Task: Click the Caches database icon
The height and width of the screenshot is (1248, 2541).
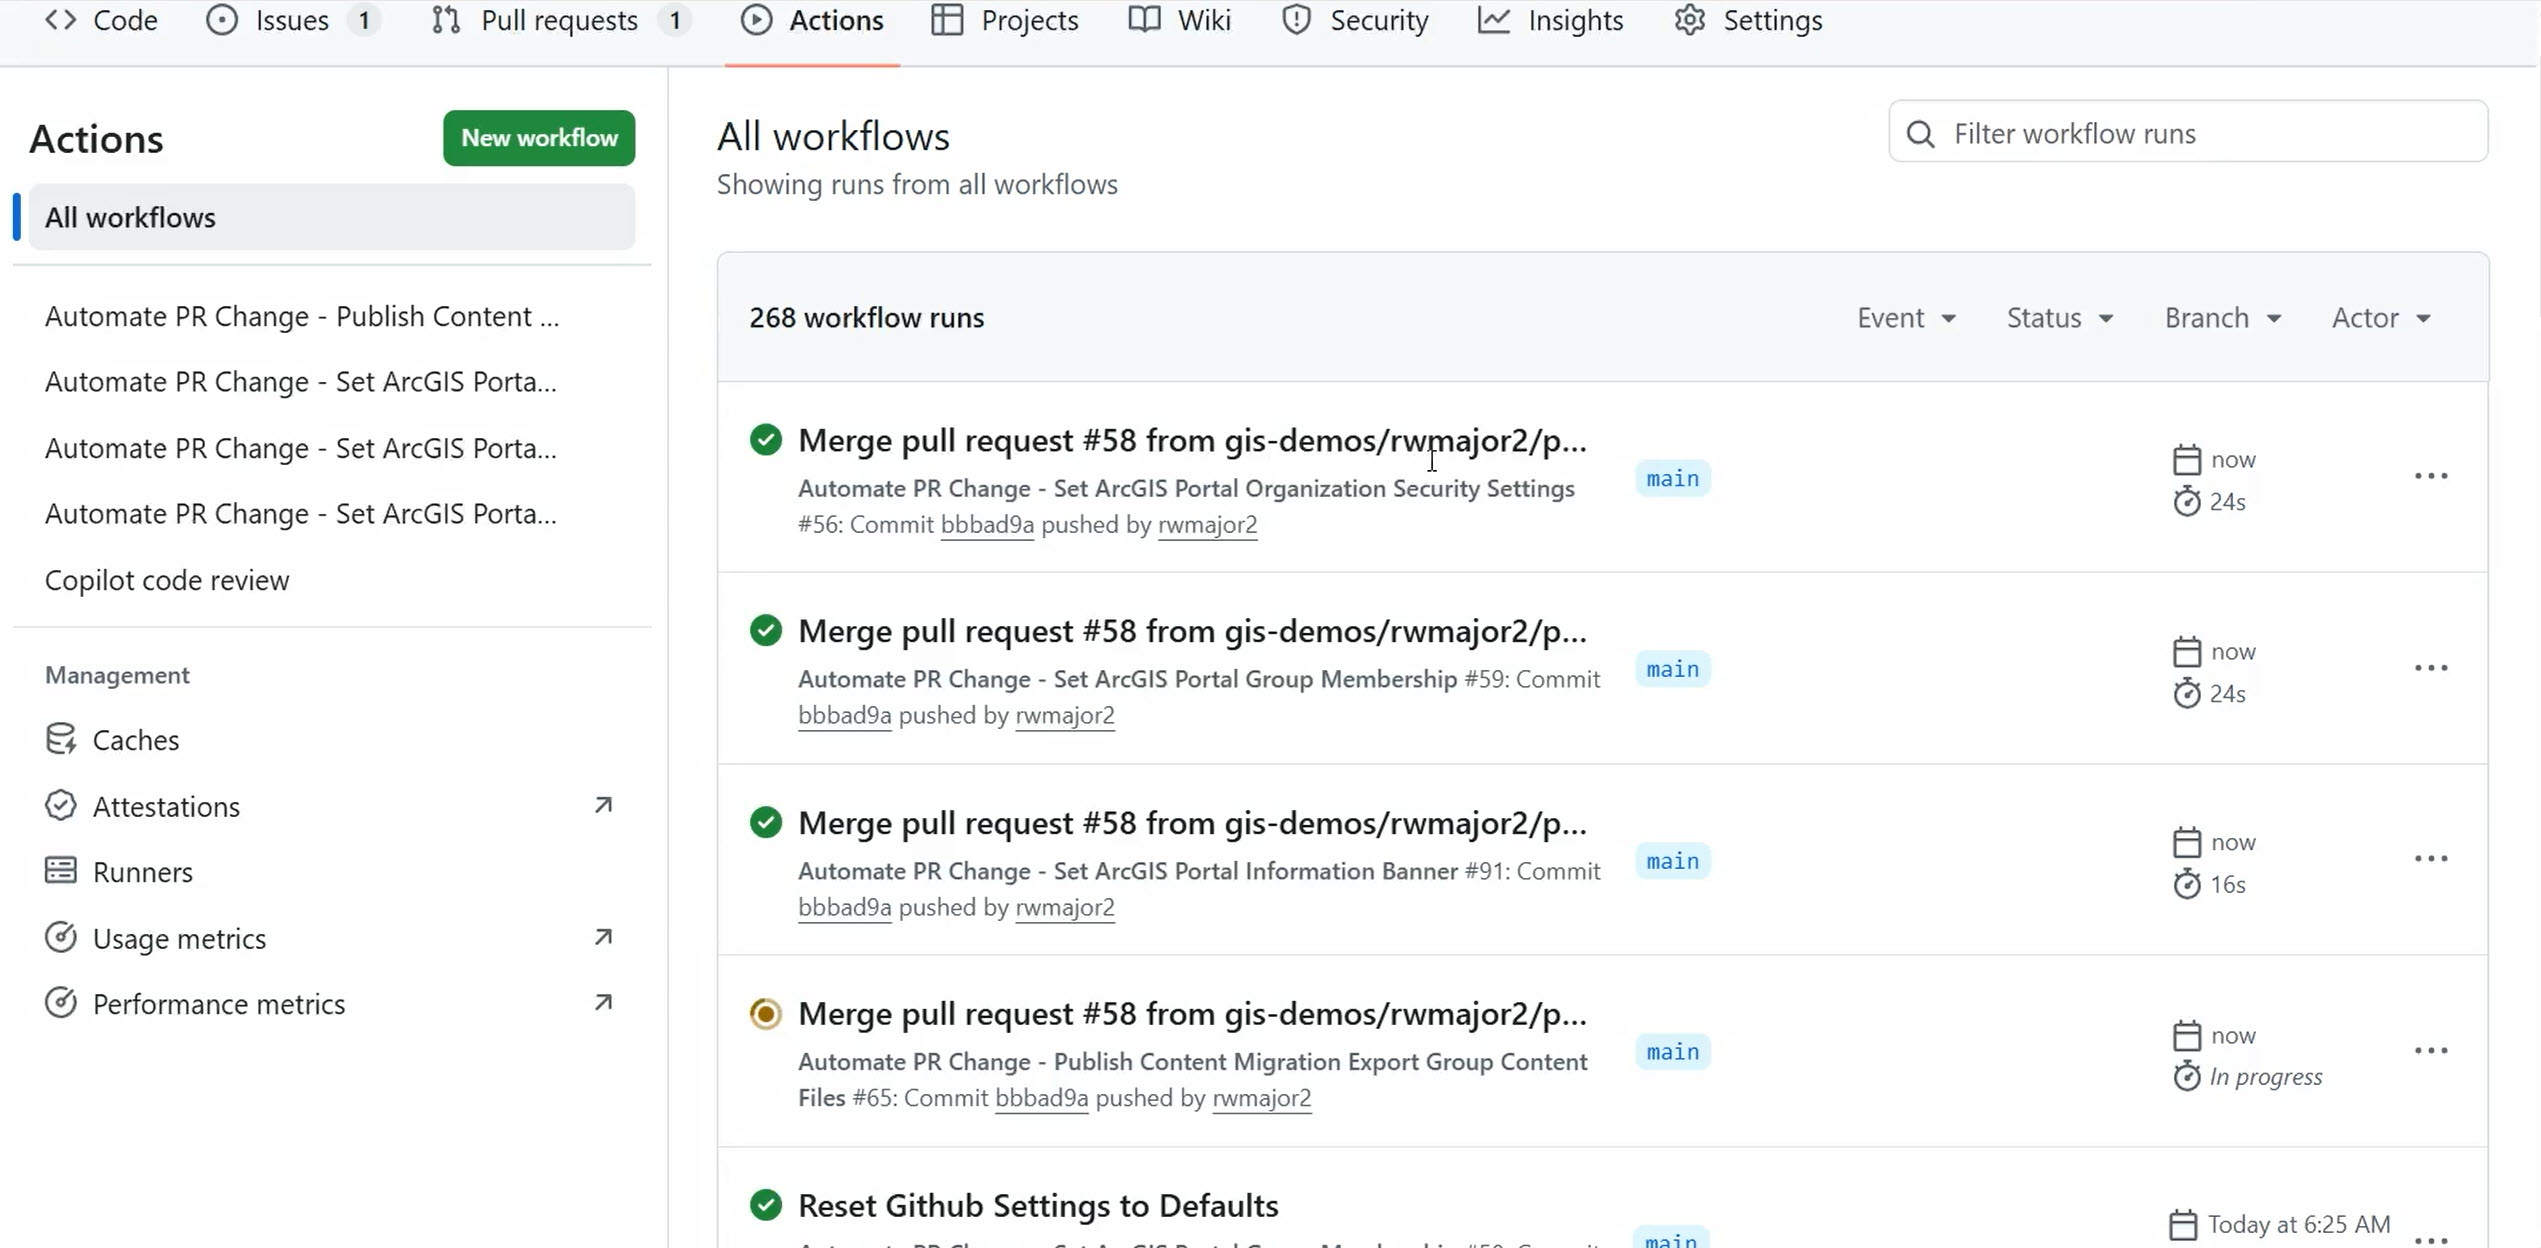Action: pos(61,739)
